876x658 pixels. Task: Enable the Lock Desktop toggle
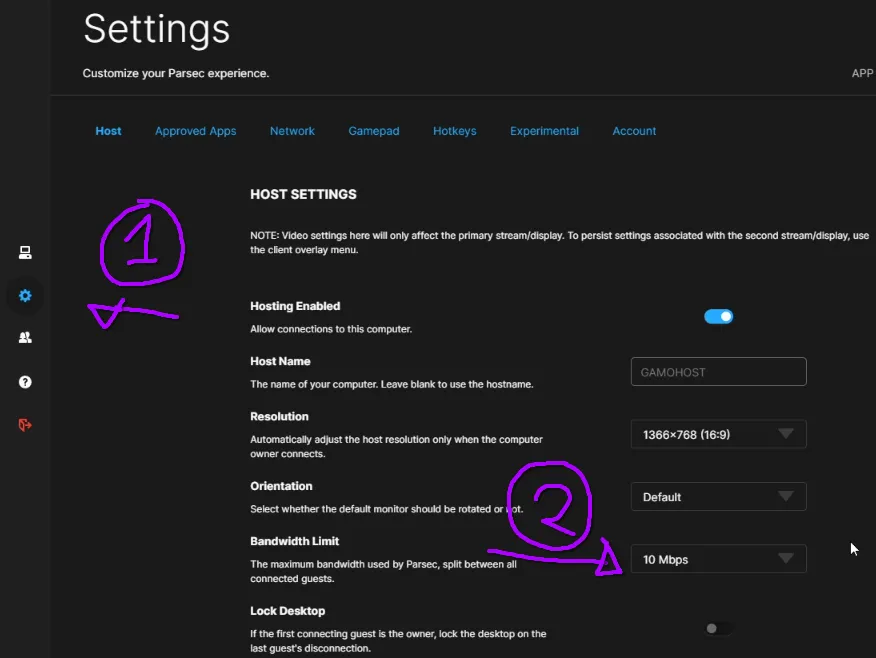point(718,628)
